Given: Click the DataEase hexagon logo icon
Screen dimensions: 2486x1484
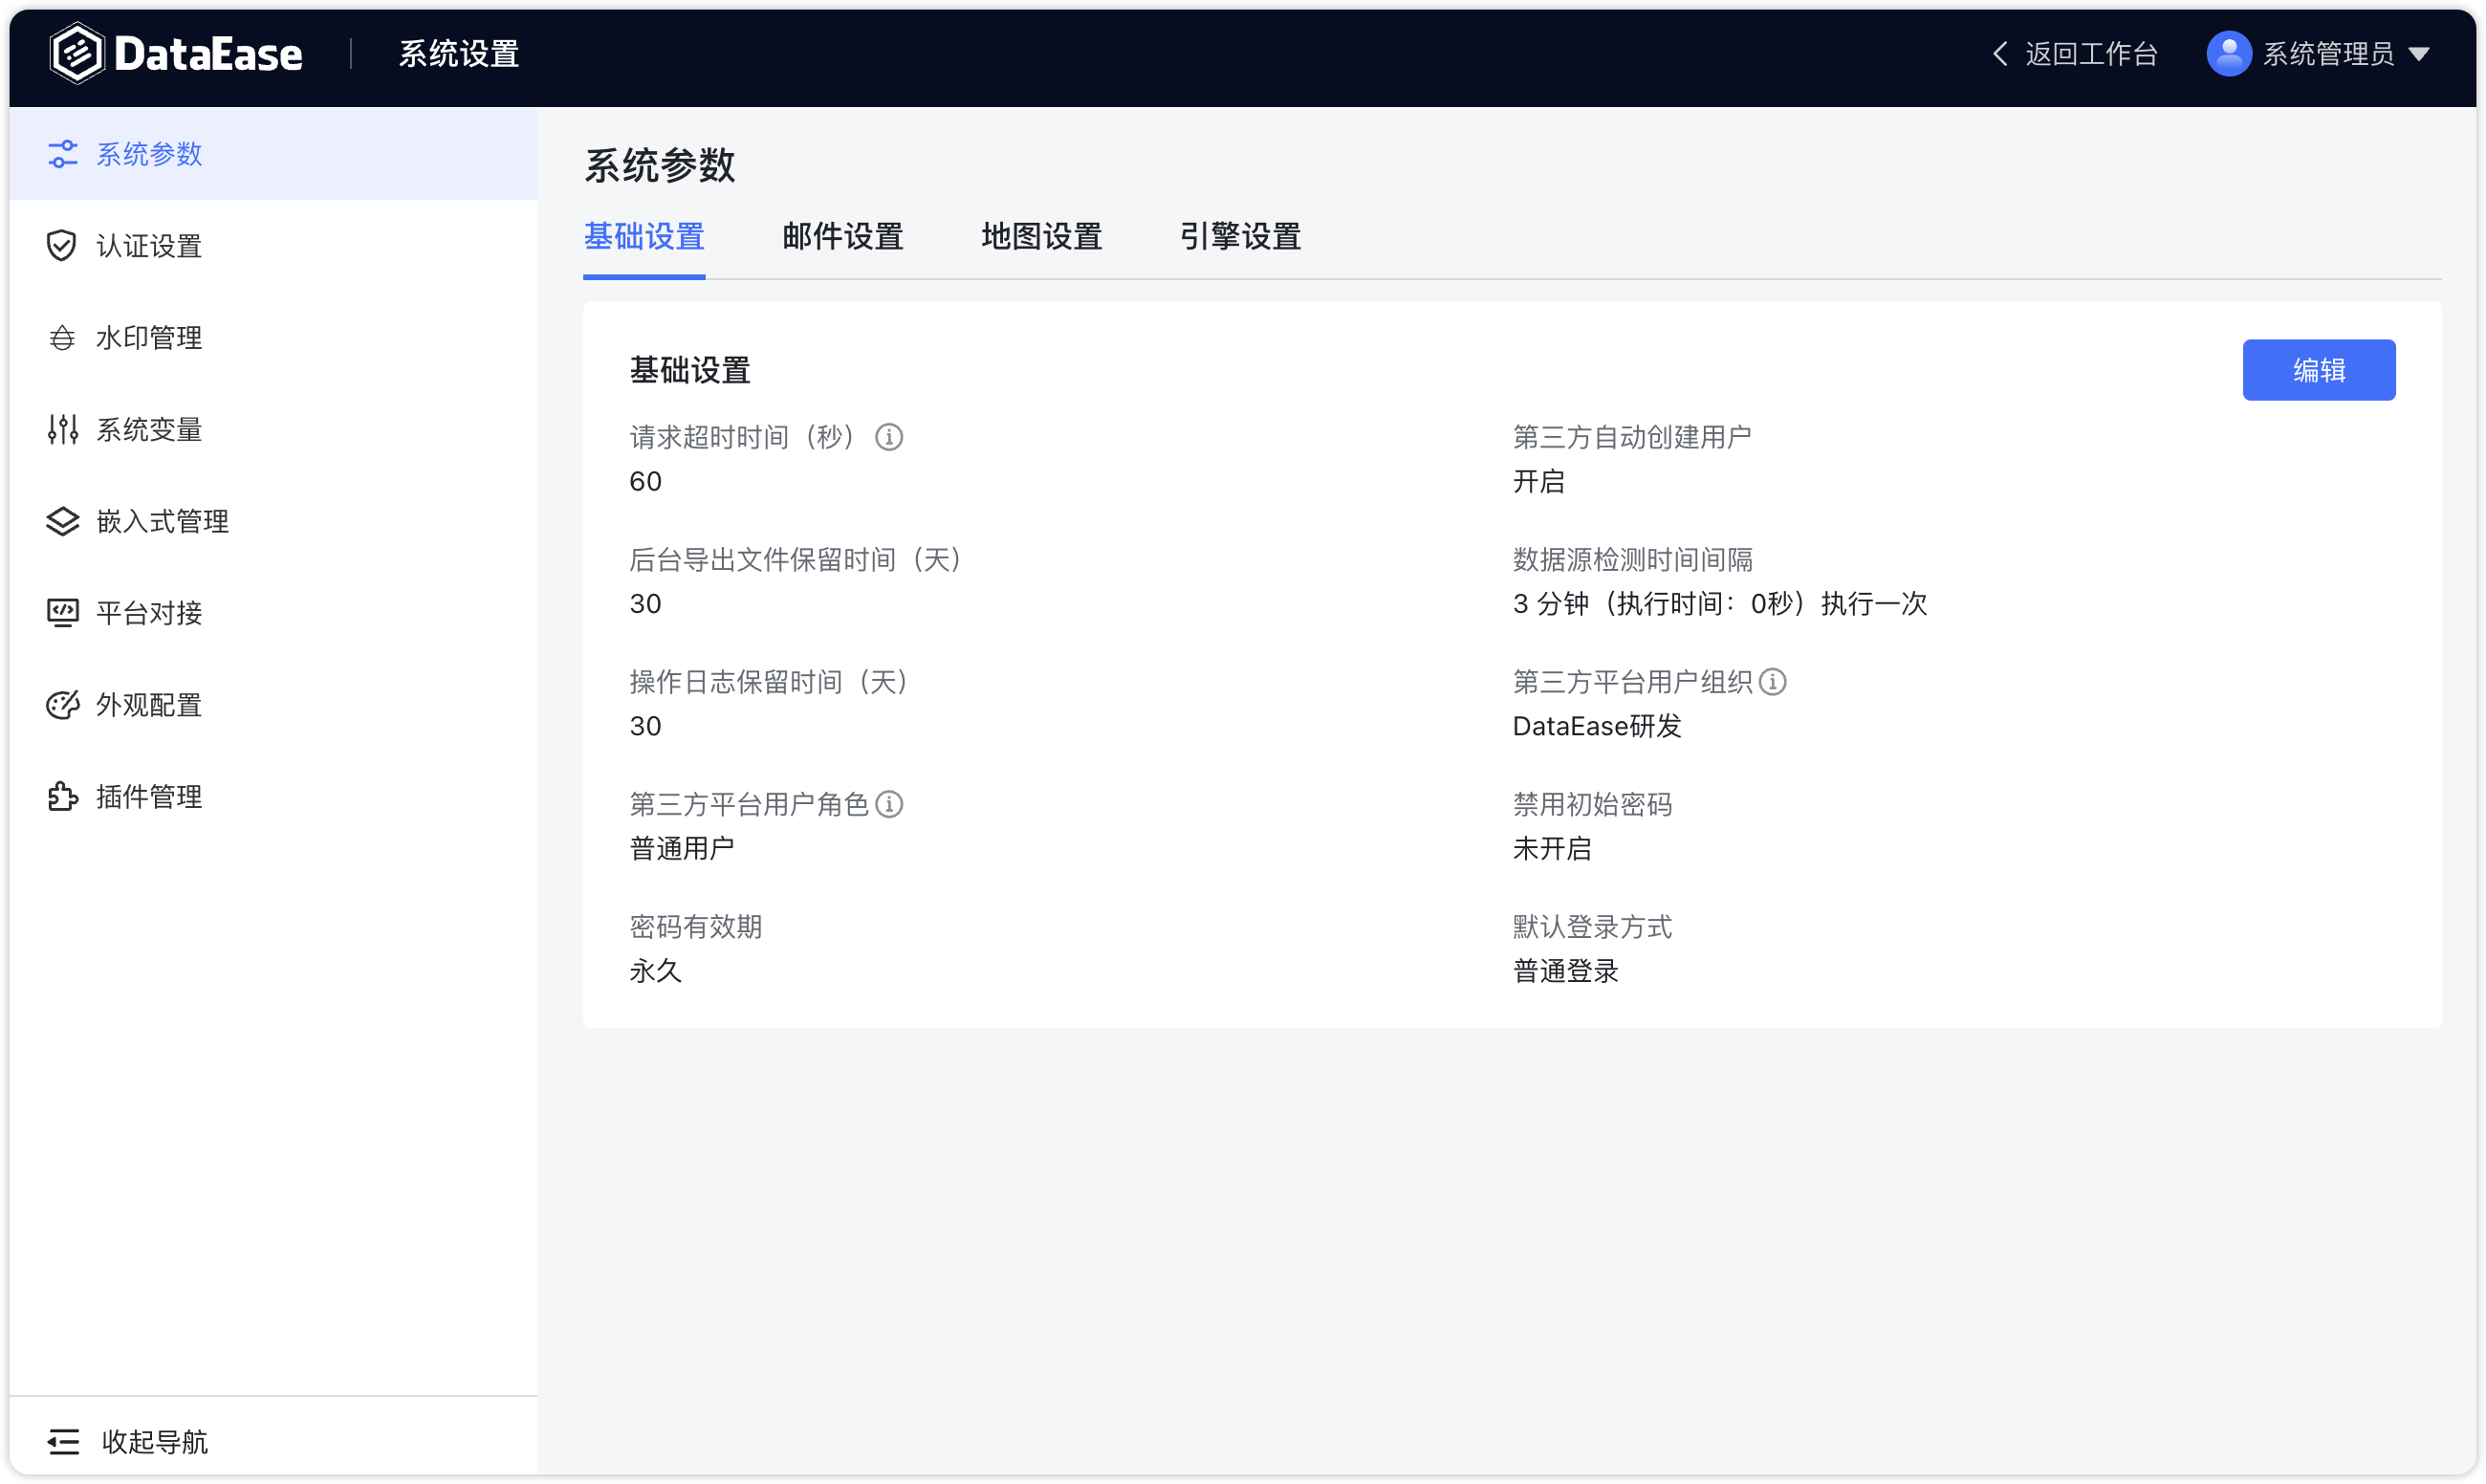Looking at the screenshot, I should [77, 53].
